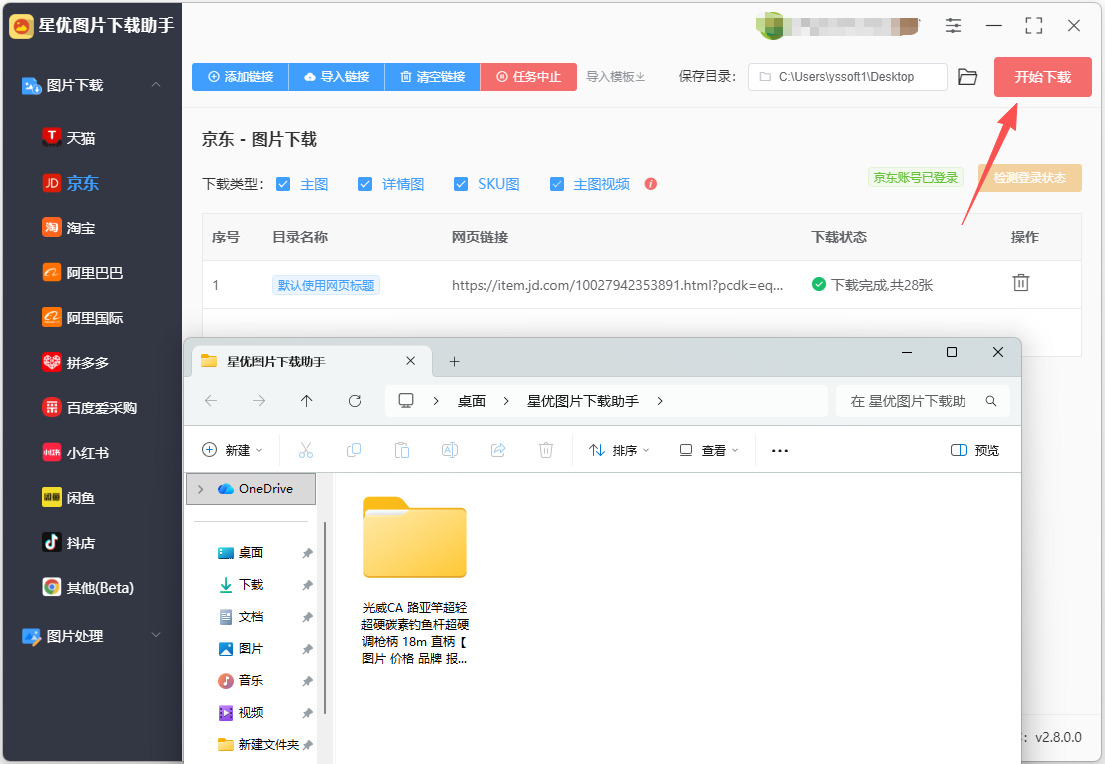Toggle the 主图视频 checkbox
Screen dimensions: 1105x764
[556, 184]
